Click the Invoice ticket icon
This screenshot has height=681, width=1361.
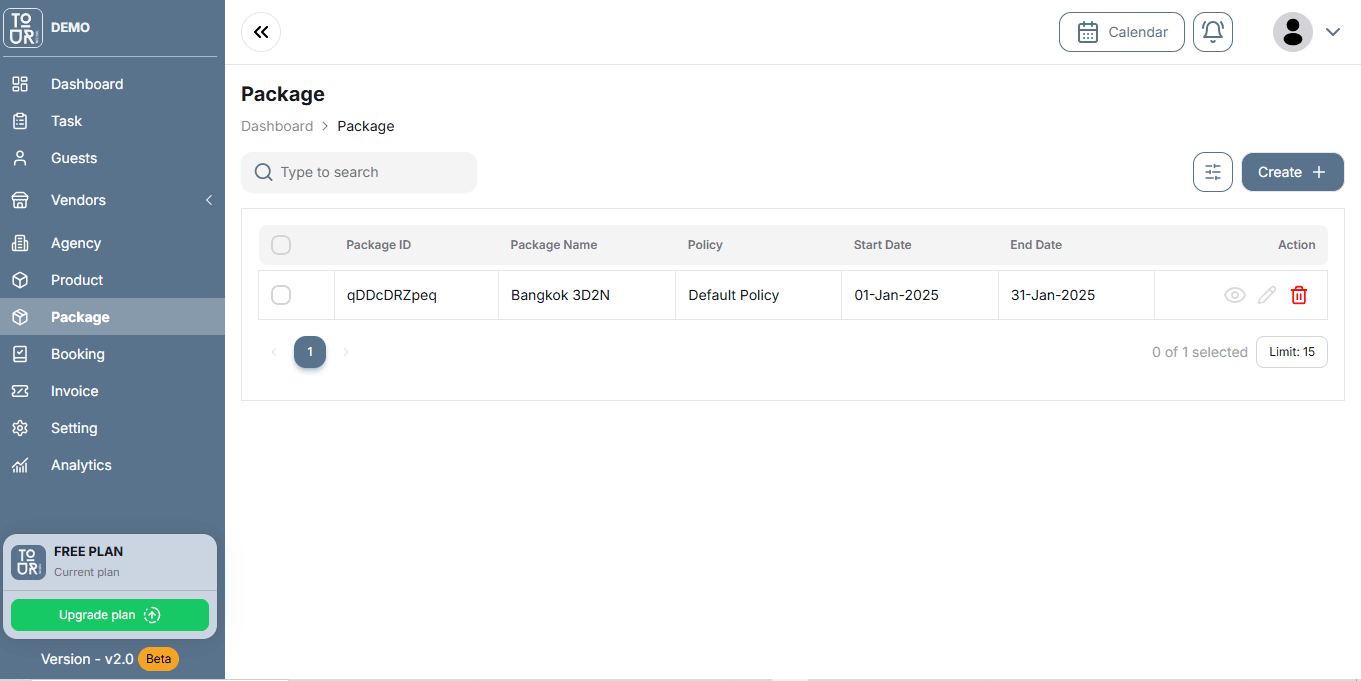[20, 391]
